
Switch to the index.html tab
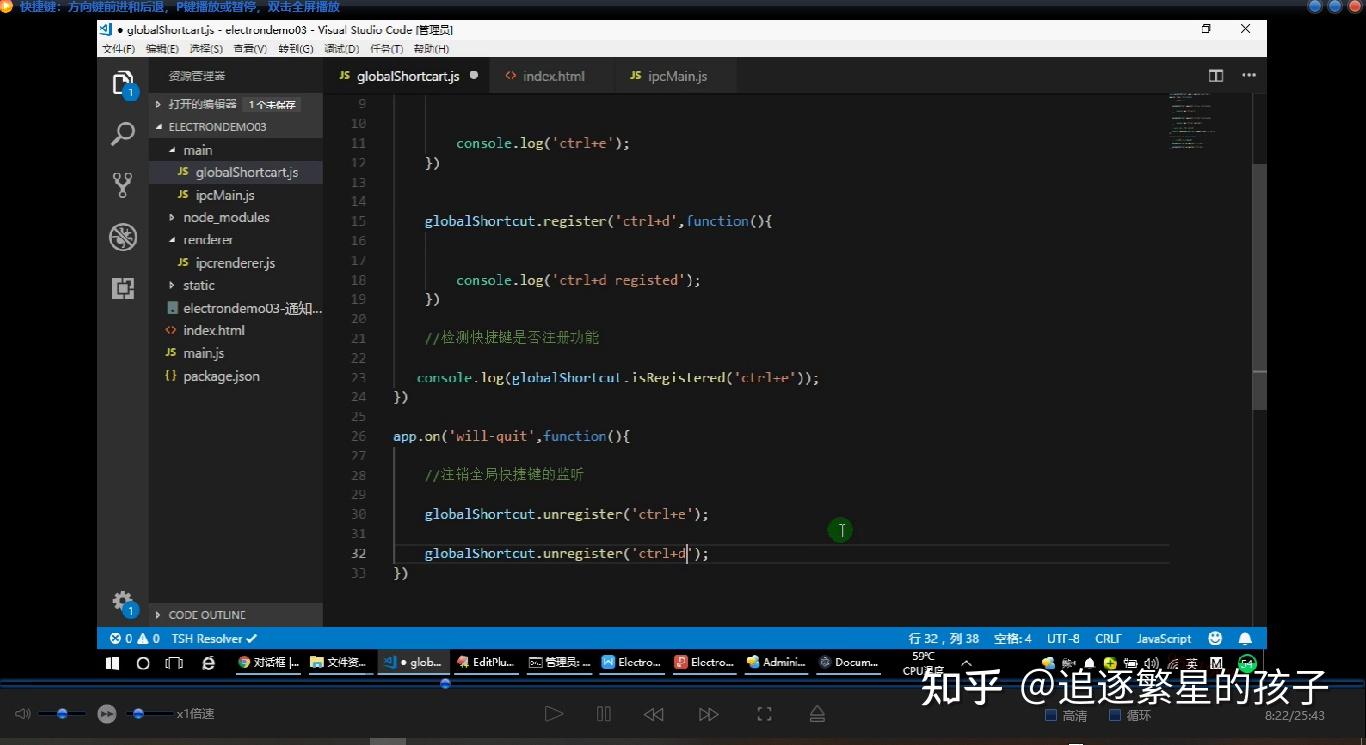553,75
